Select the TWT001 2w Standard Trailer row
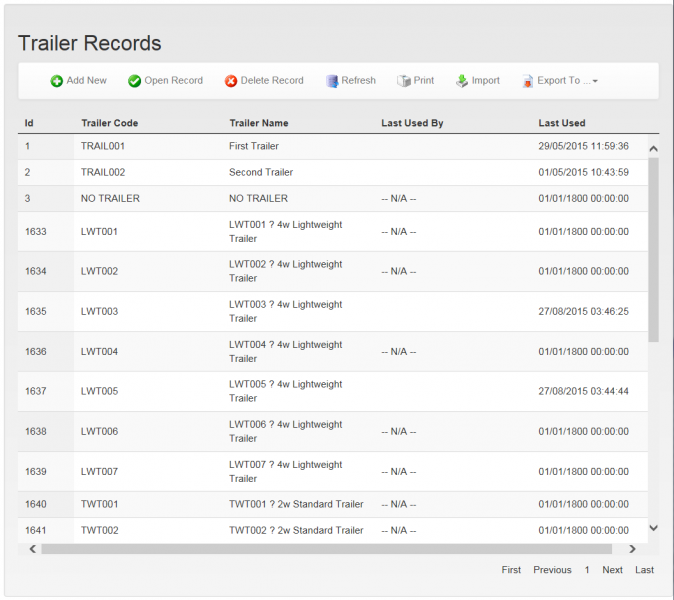This screenshot has width=674, height=600. click(333, 505)
